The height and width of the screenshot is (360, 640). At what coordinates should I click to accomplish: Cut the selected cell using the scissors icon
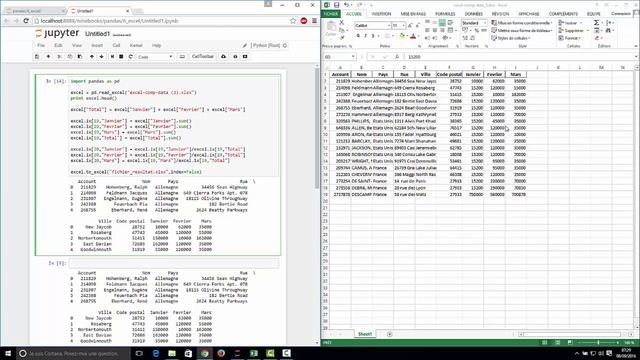[59, 57]
